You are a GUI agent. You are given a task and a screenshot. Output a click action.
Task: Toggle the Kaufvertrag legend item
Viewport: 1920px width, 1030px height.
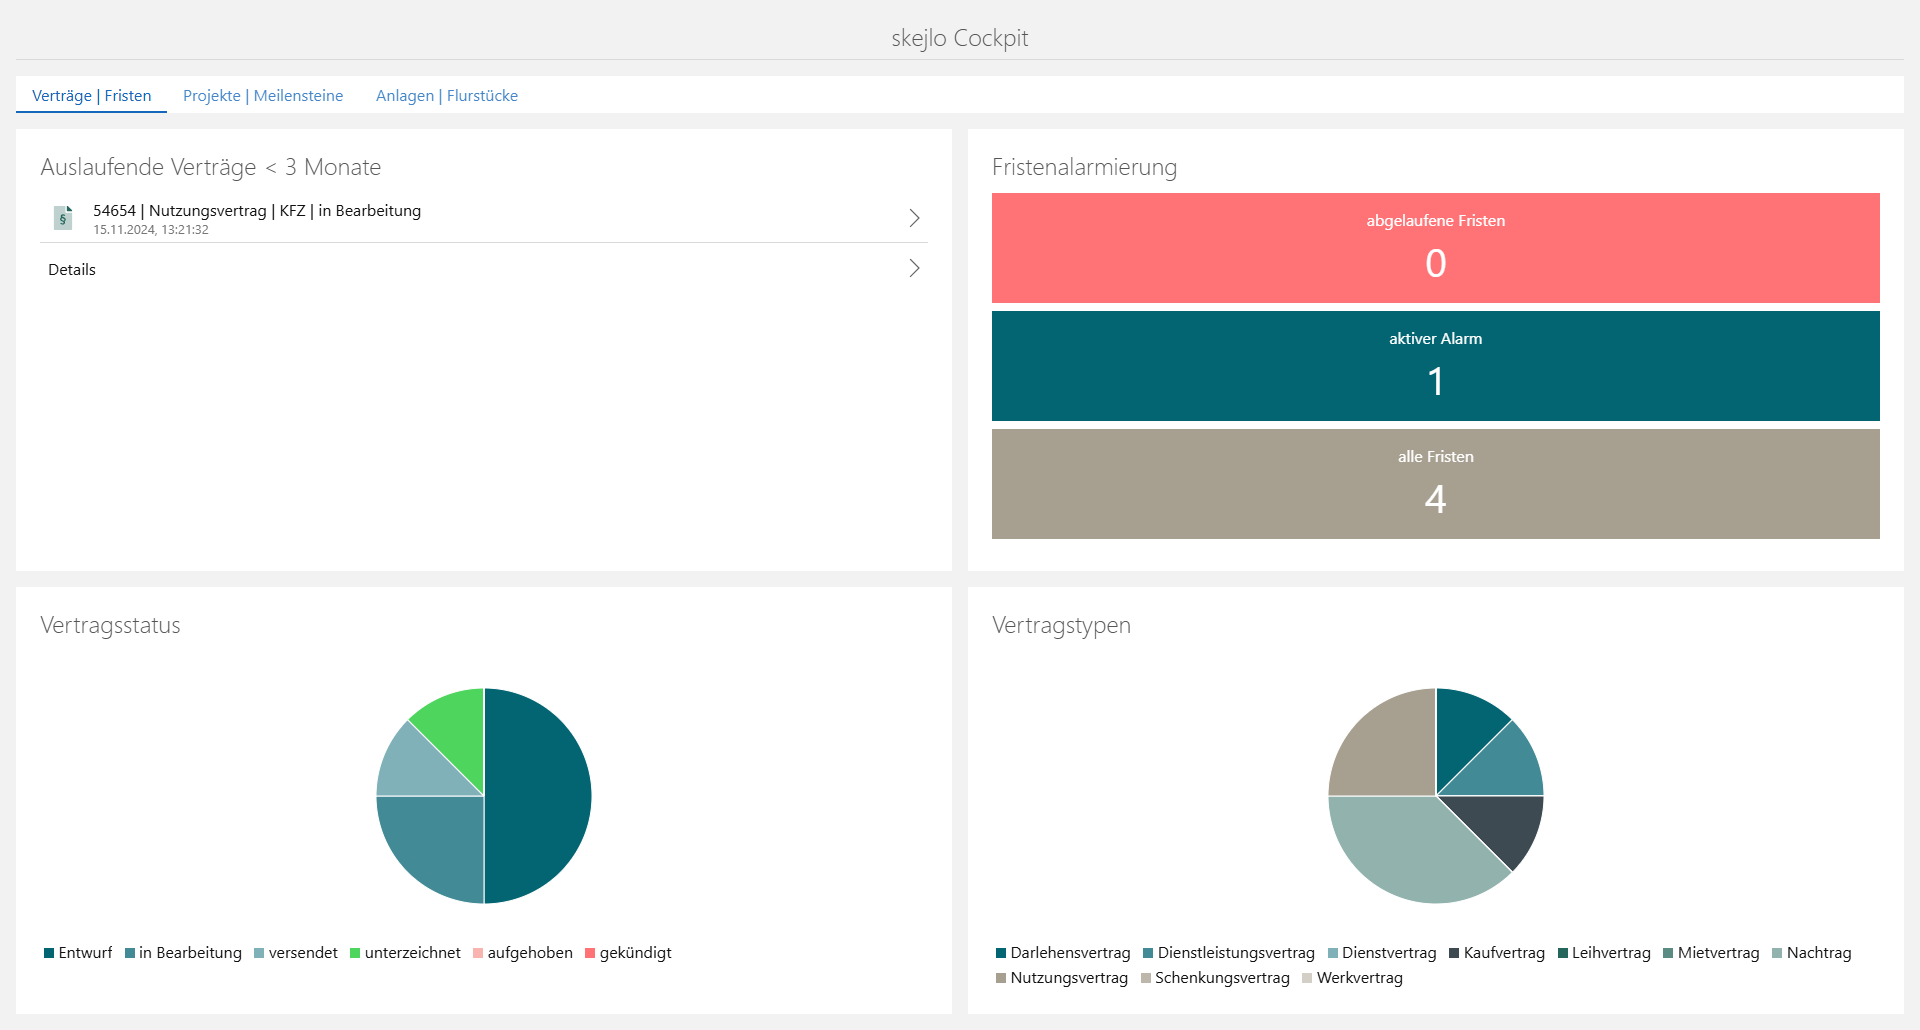click(x=1497, y=953)
